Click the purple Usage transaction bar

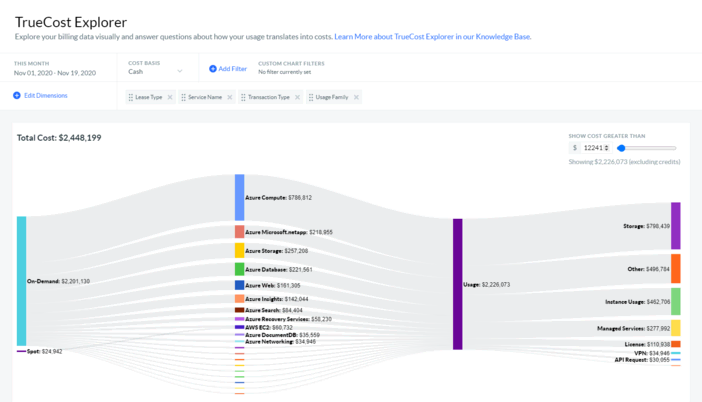[457, 284]
